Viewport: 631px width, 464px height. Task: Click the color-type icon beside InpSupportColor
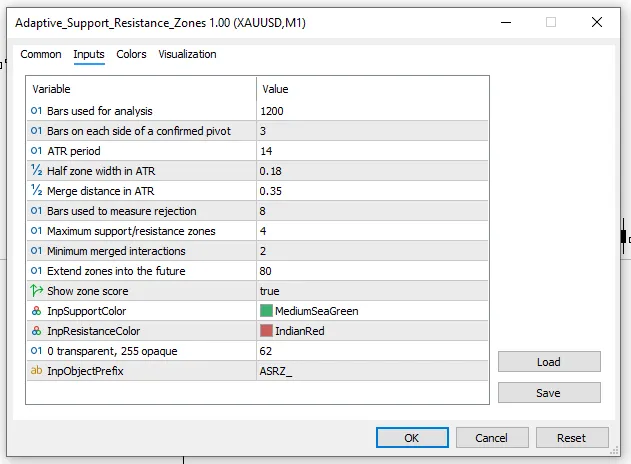pos(36,311)
